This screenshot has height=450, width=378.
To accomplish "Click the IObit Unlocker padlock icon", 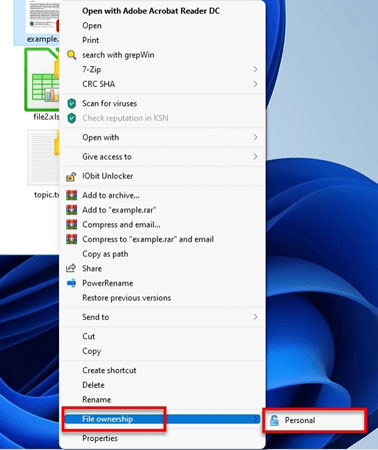I will [71, 176].
